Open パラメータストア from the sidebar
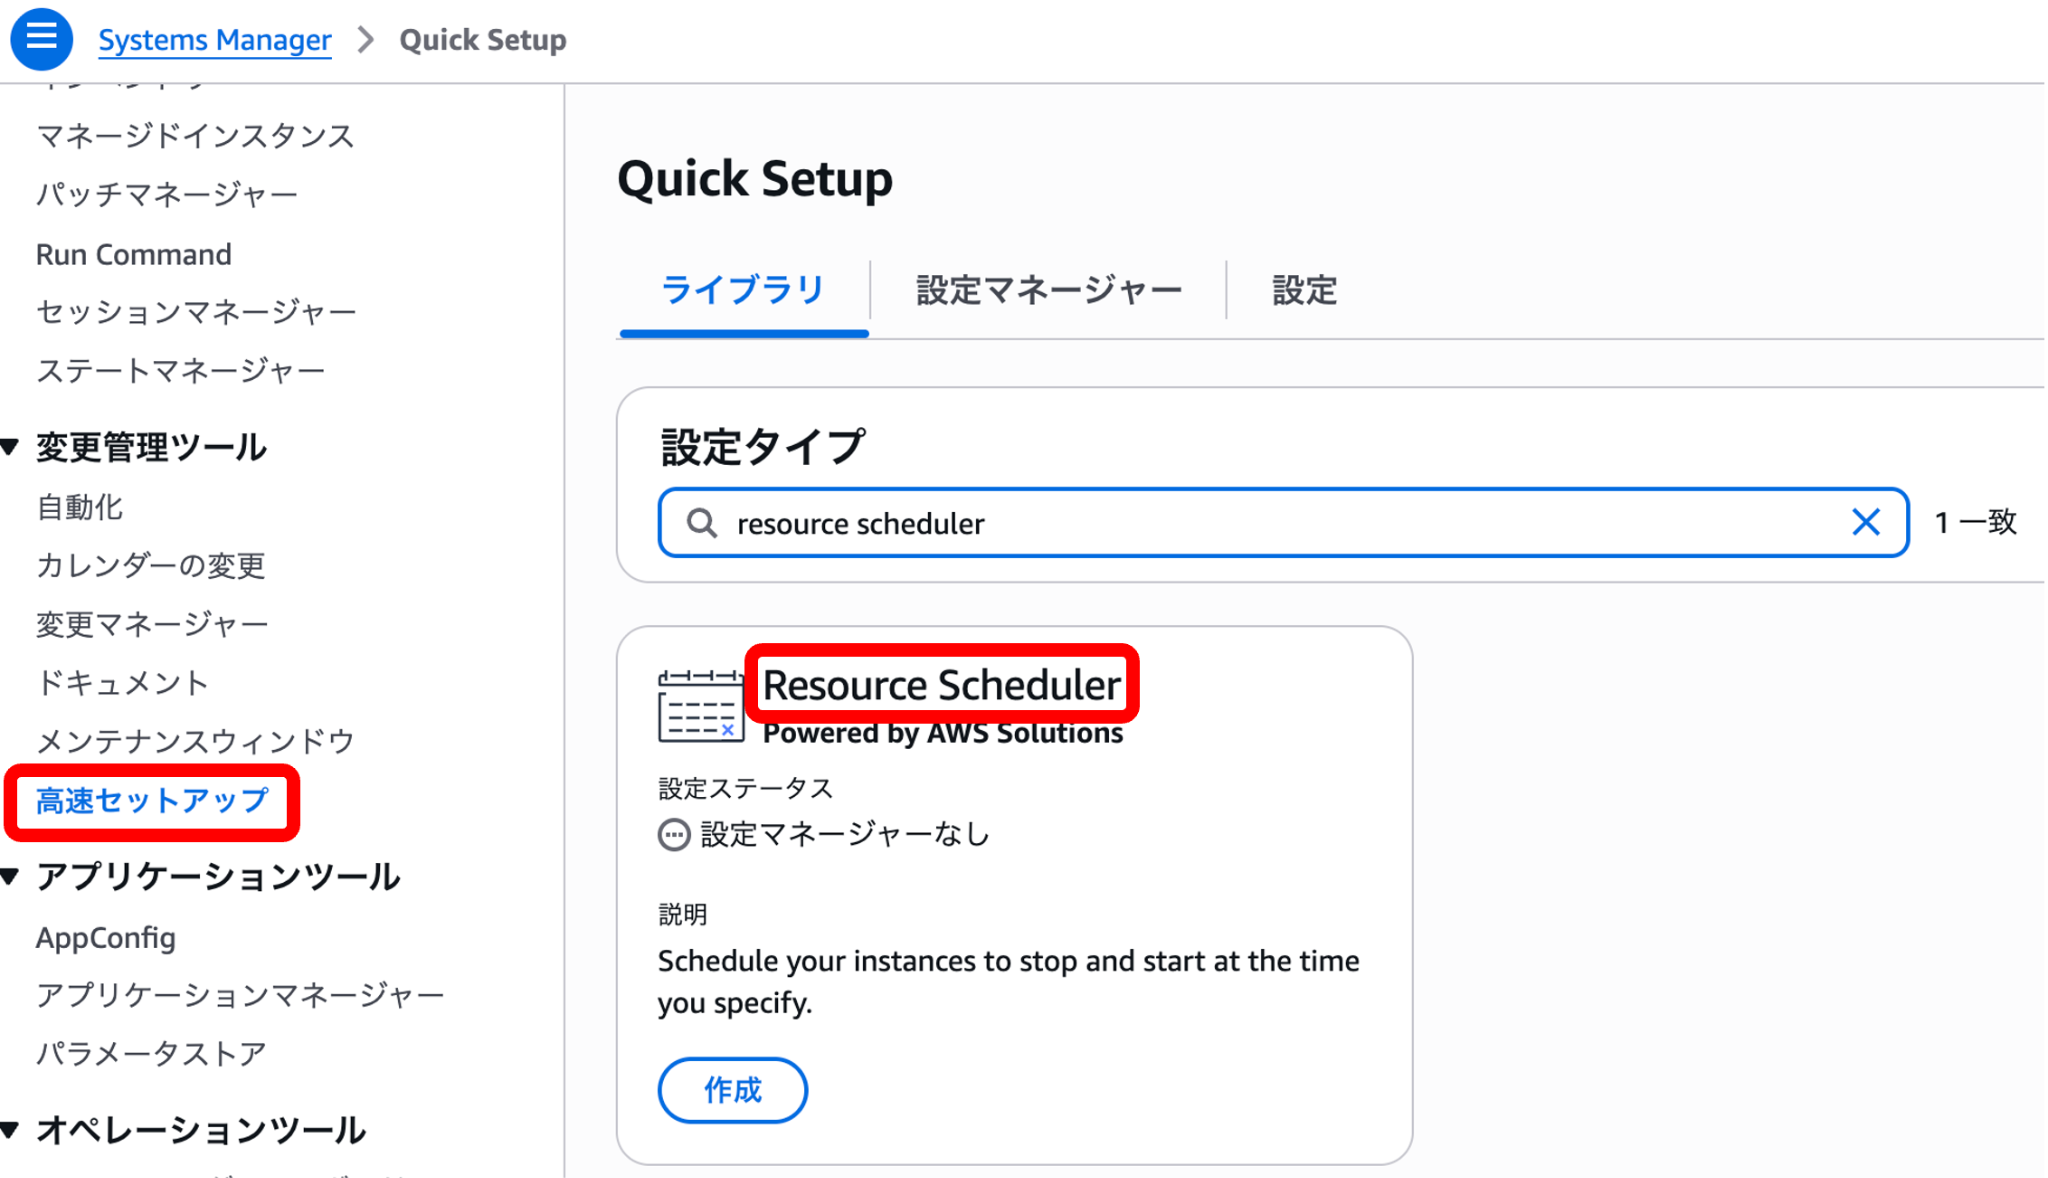Screen dimensions: 2048x1178 pyautogui.click(x=151, y=1053)
